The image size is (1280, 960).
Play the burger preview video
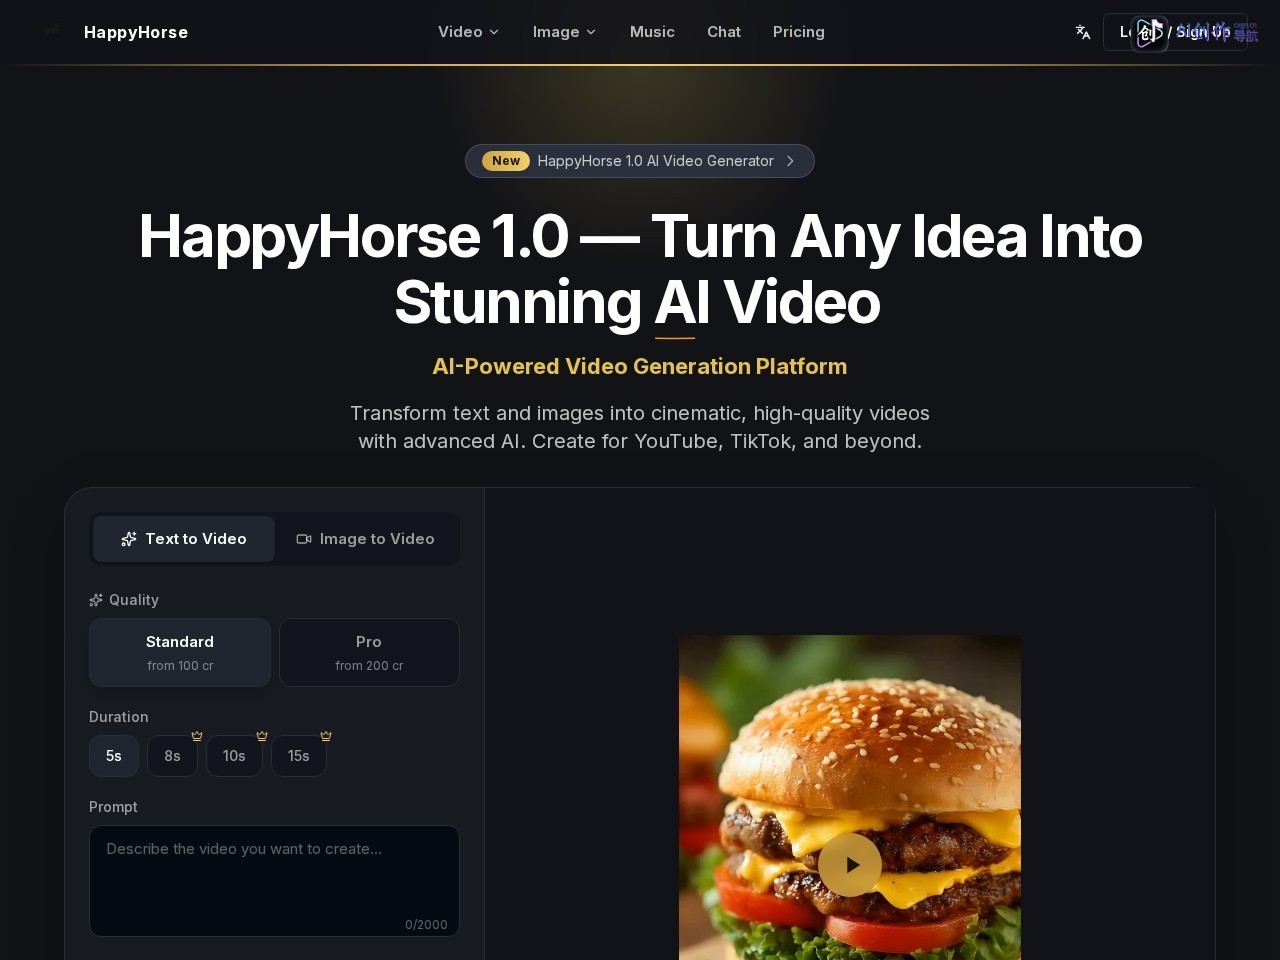click(x=850, y=865)
